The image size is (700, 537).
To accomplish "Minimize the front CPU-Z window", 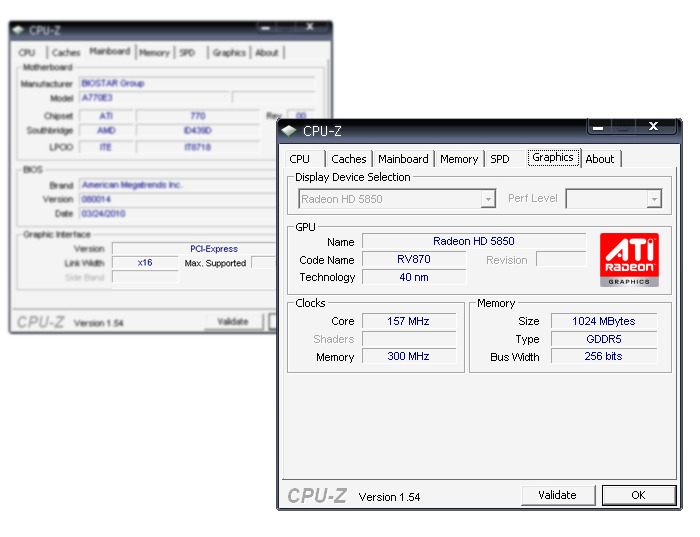I will pyautogui.click(x=599, y=128).
